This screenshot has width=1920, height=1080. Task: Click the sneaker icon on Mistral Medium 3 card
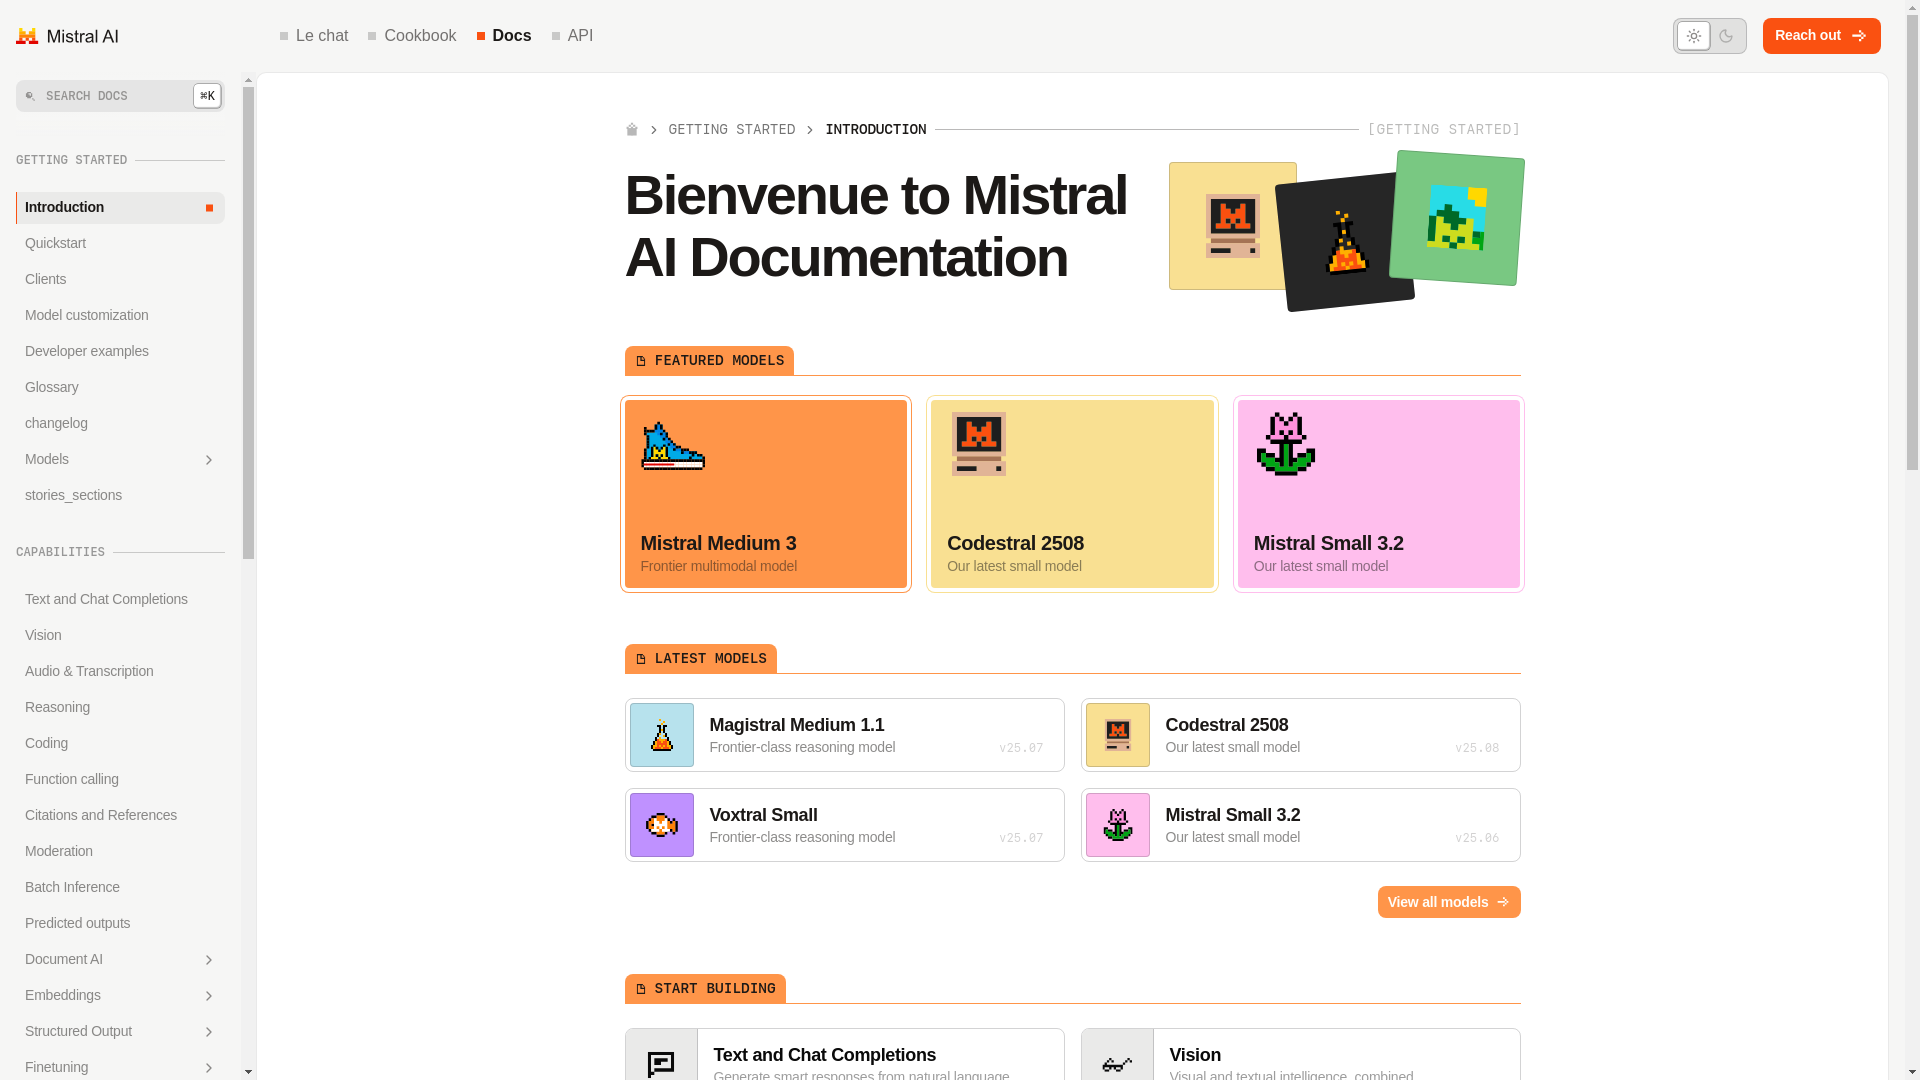point(673,445)
